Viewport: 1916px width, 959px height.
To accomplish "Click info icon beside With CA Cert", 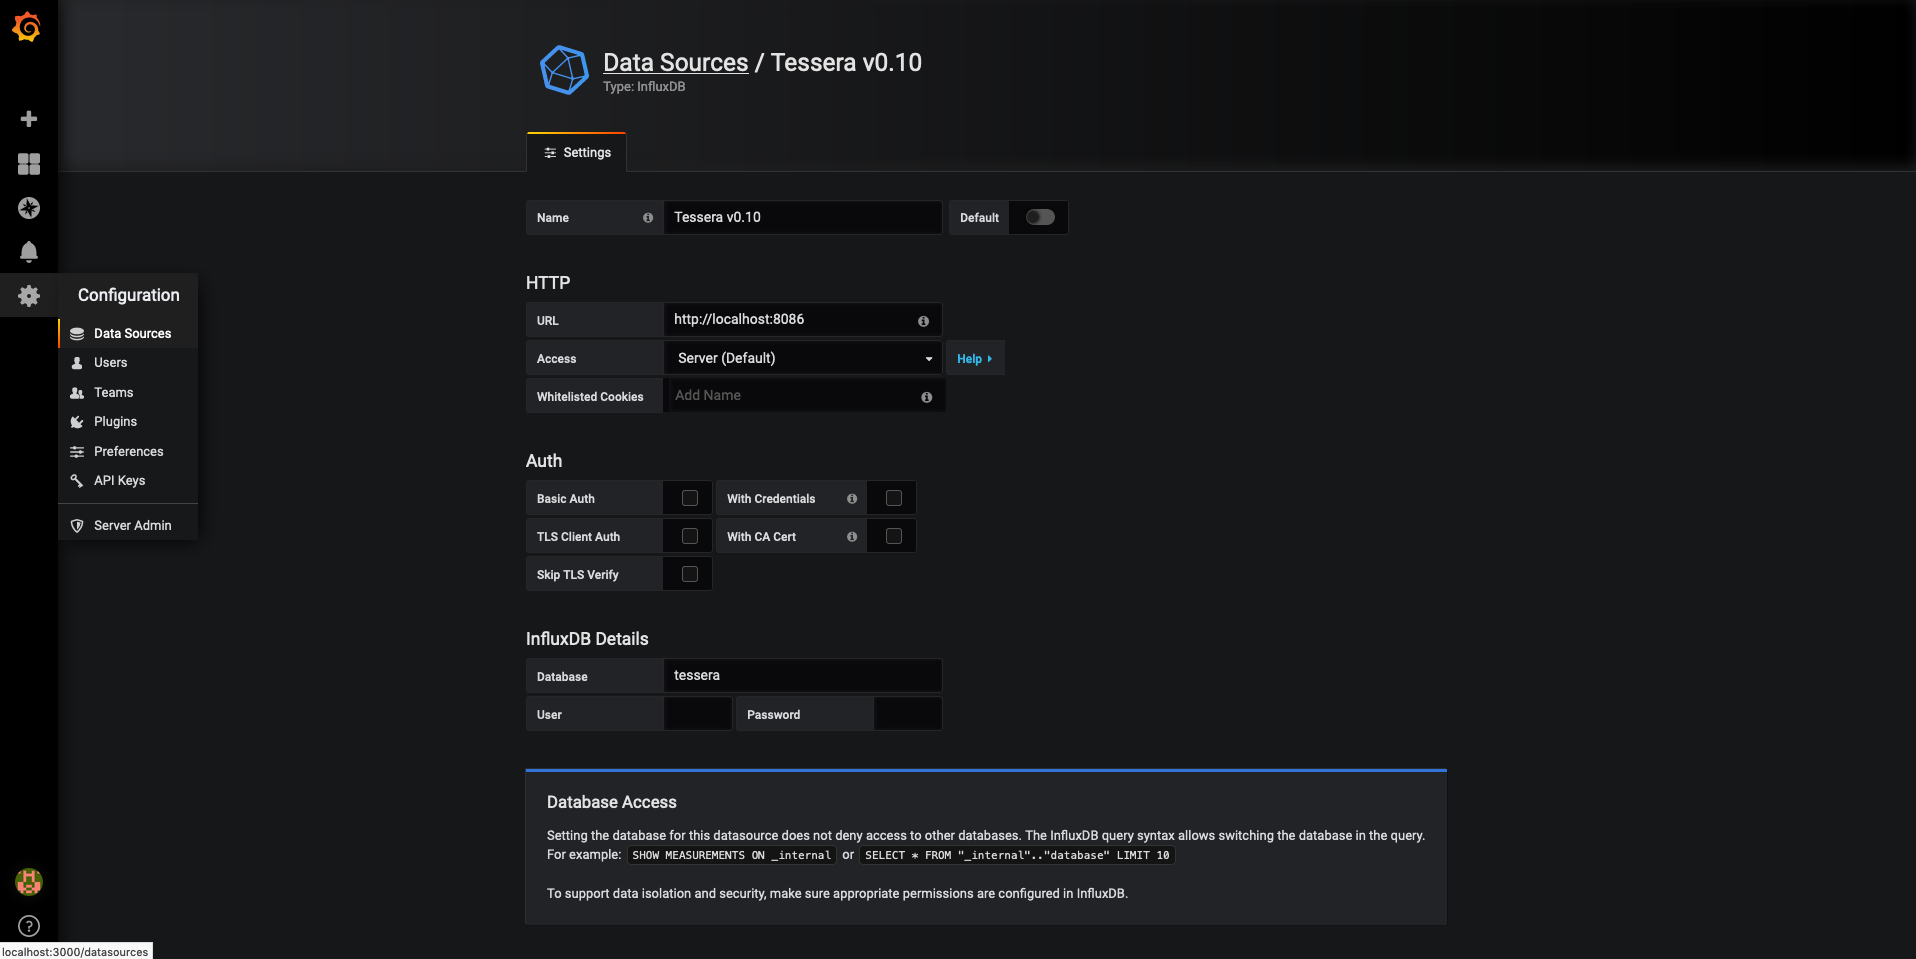I will (852, 537).
